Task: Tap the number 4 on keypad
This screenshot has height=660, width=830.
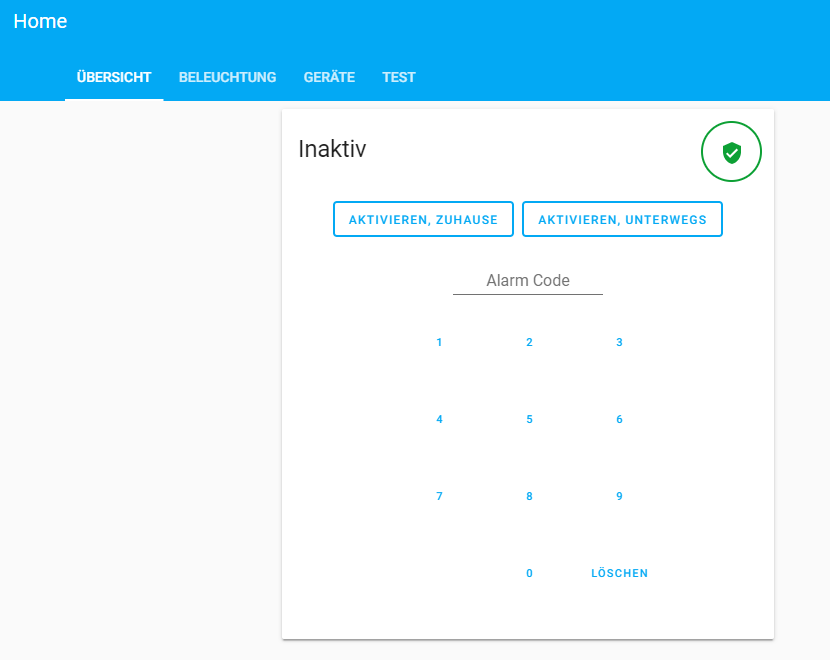Action: coord(439,419)
